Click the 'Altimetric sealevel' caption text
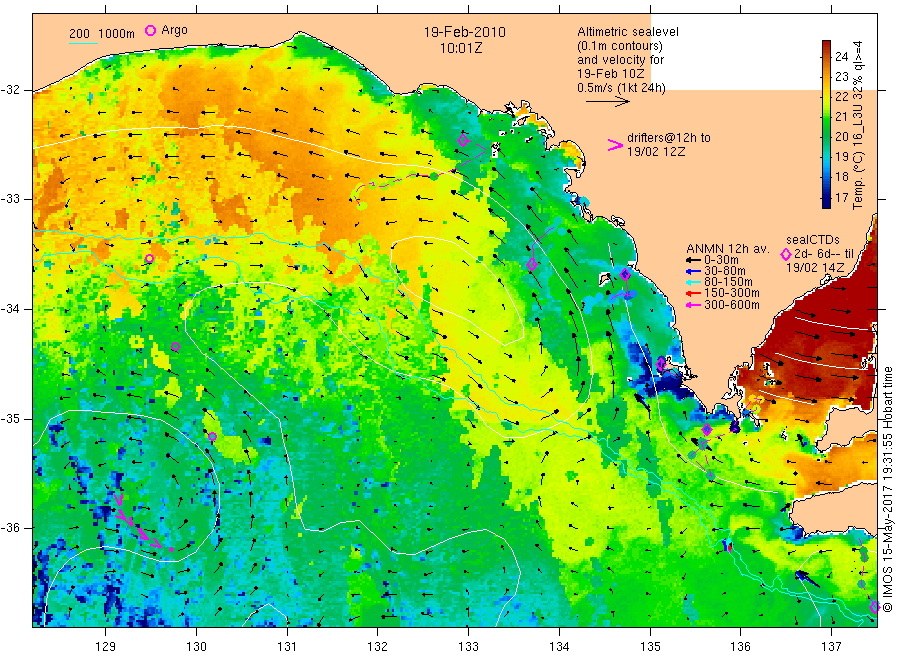This screenshot has width=900, height=660. (627, 32)
